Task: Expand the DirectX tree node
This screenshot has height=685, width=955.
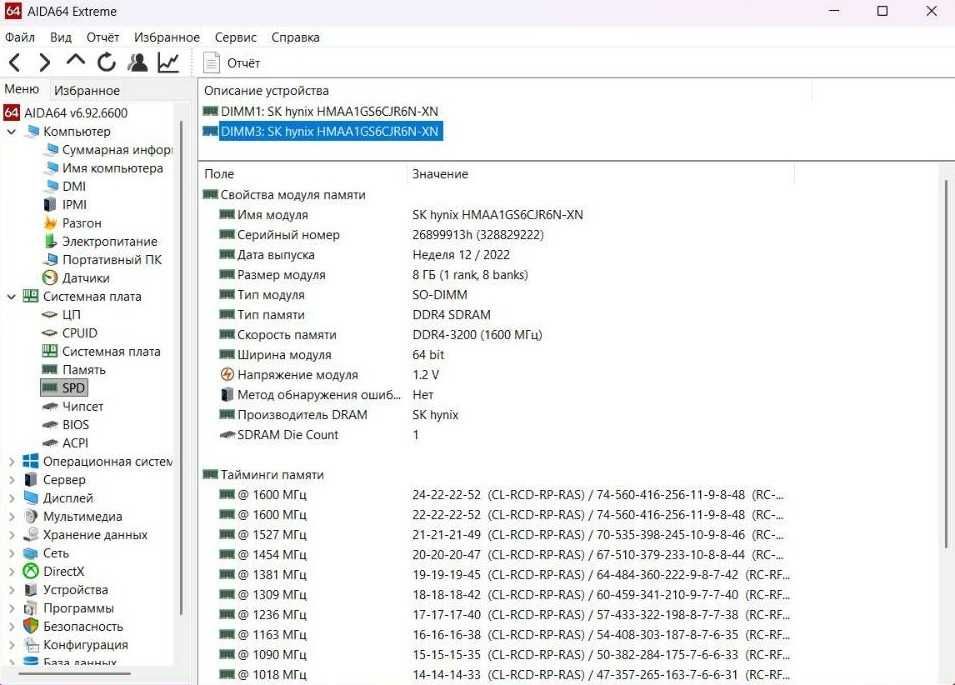Action: 11,571
